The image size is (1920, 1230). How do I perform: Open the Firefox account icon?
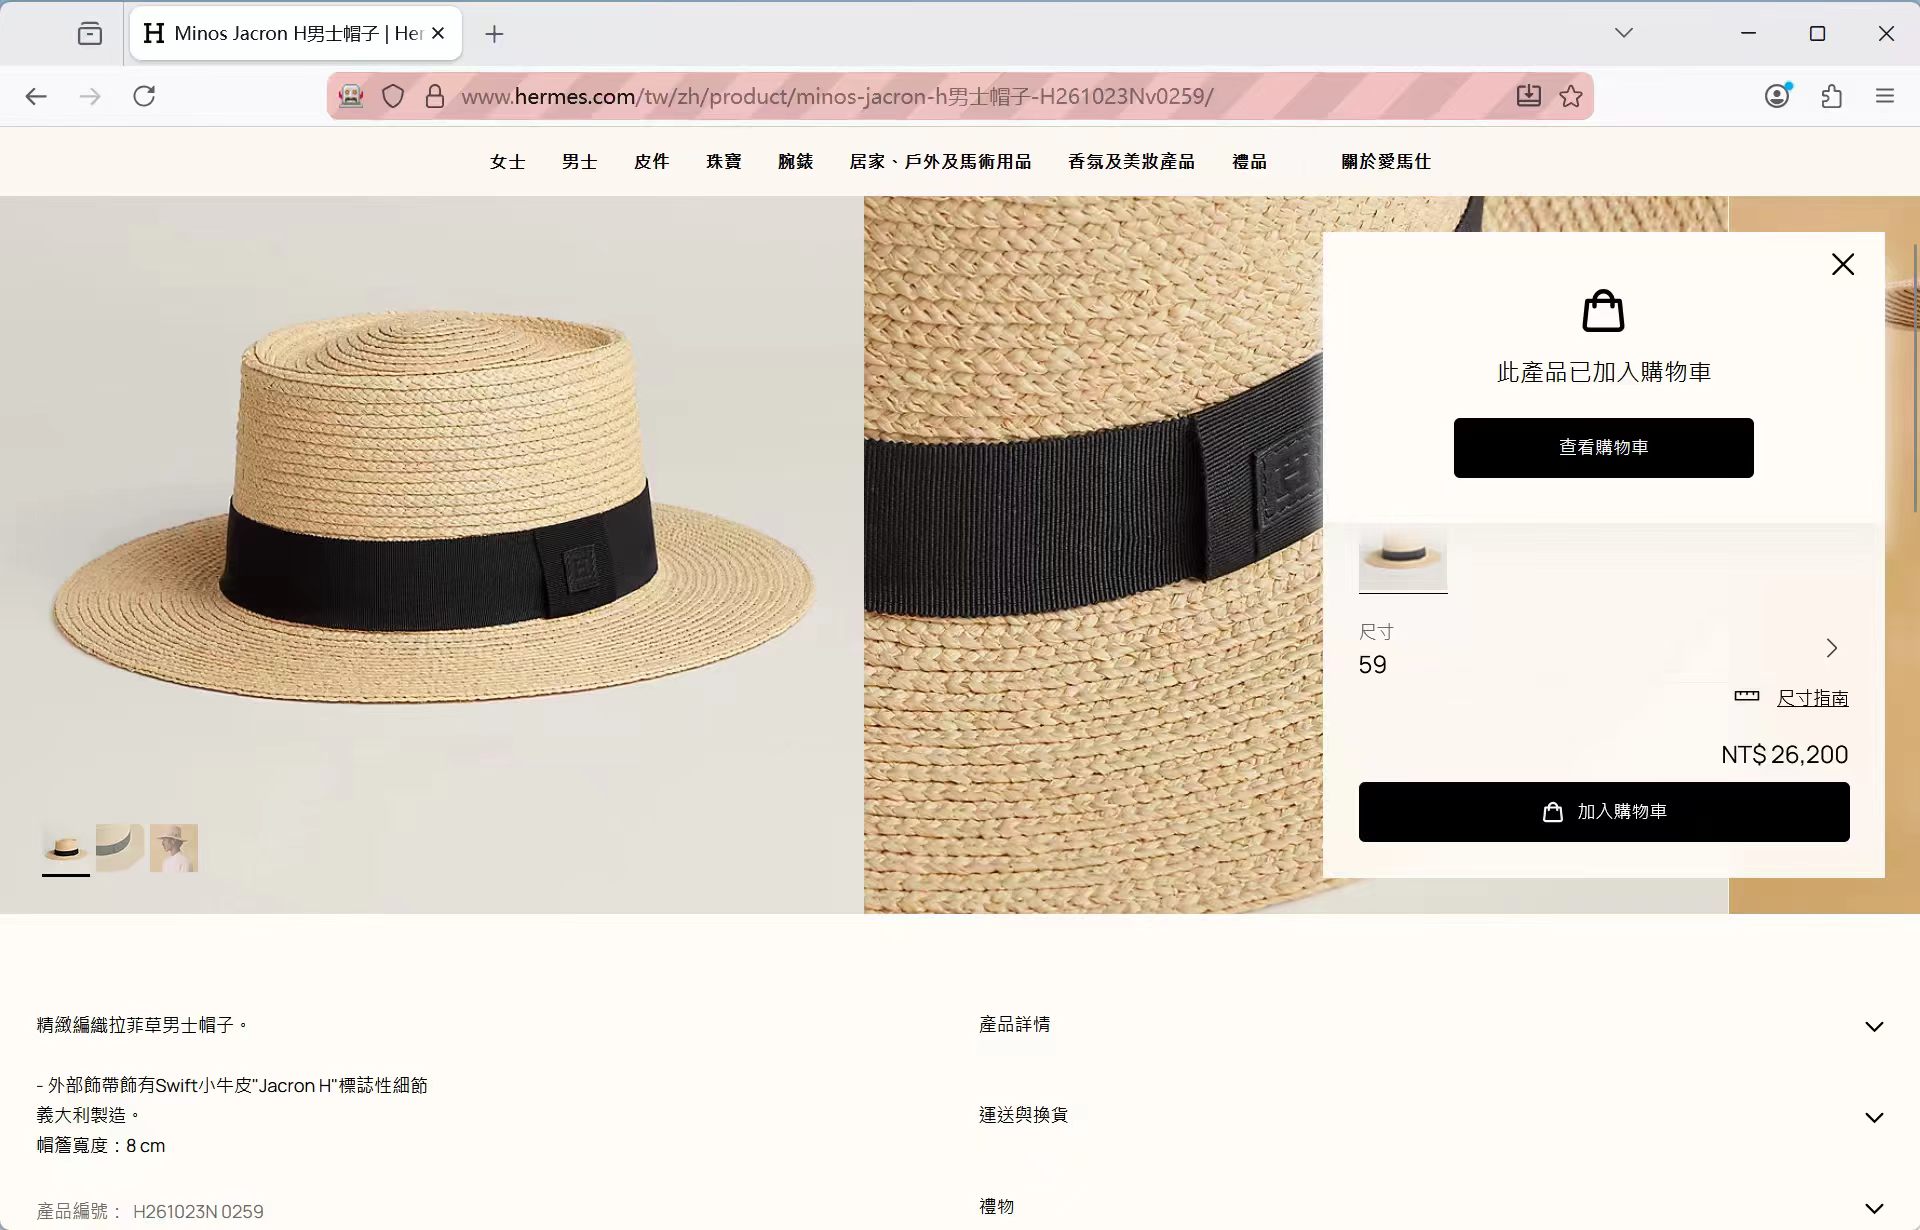(1777, 96)
